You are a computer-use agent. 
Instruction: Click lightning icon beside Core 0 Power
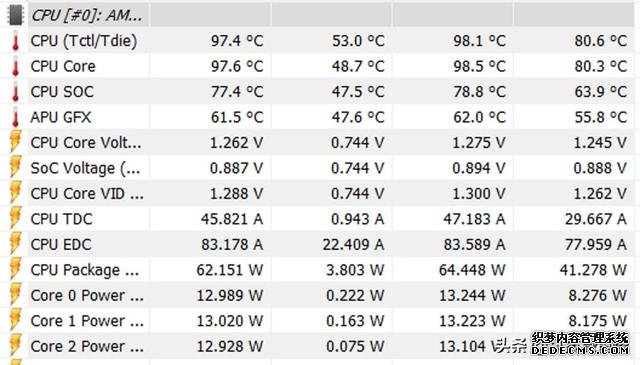16,296
